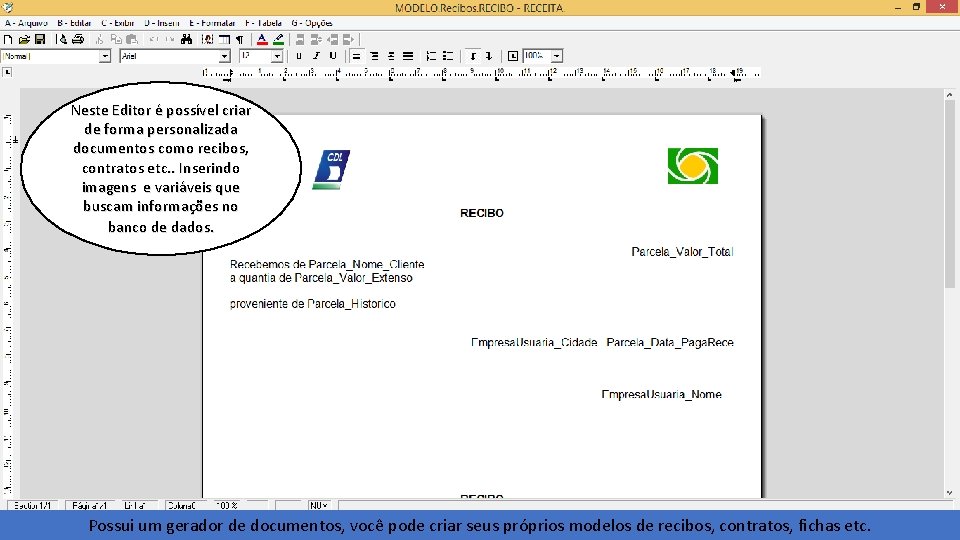Click Parcela_Data_PagaRece variable text
The height and width of the screenshot is (540, 960).
(x=670, y=342)
